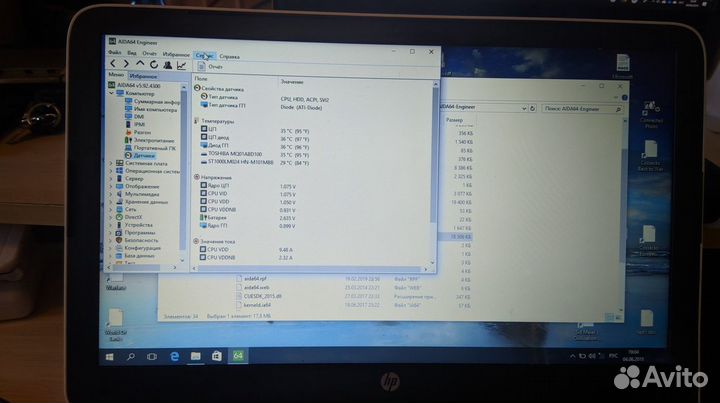Collapse the Компьютер tree node
This screenshot has width=720, height=403.
(x=112, y=93)
